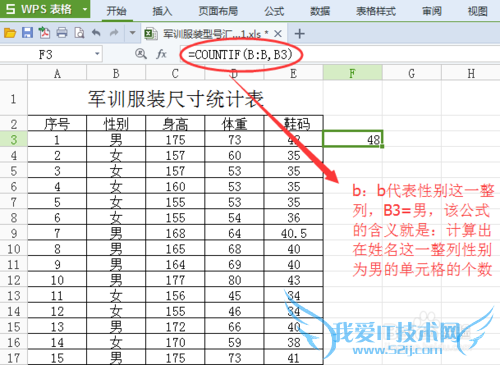
Task: Open the insert function fx button
Action: coord(161,54)
